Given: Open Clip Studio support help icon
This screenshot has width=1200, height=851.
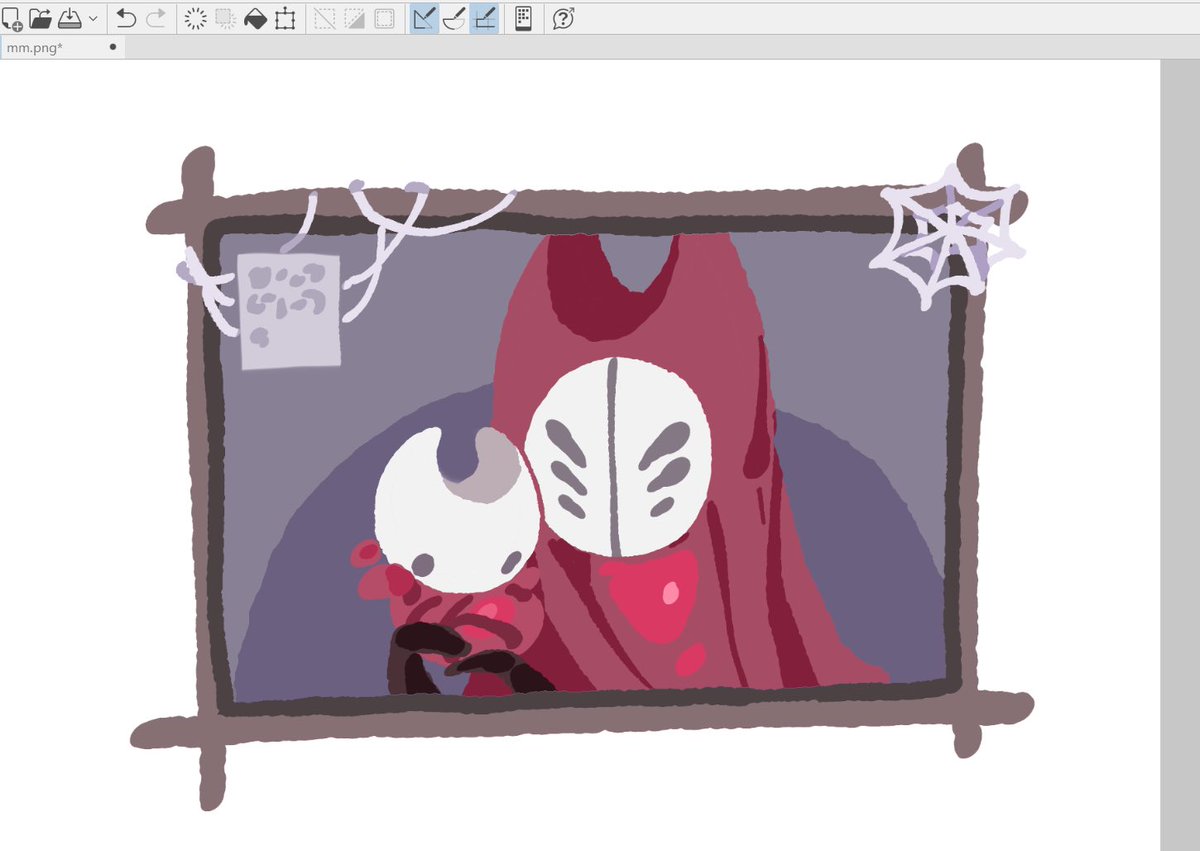Looking at the screenshot, I should [563, 18].
